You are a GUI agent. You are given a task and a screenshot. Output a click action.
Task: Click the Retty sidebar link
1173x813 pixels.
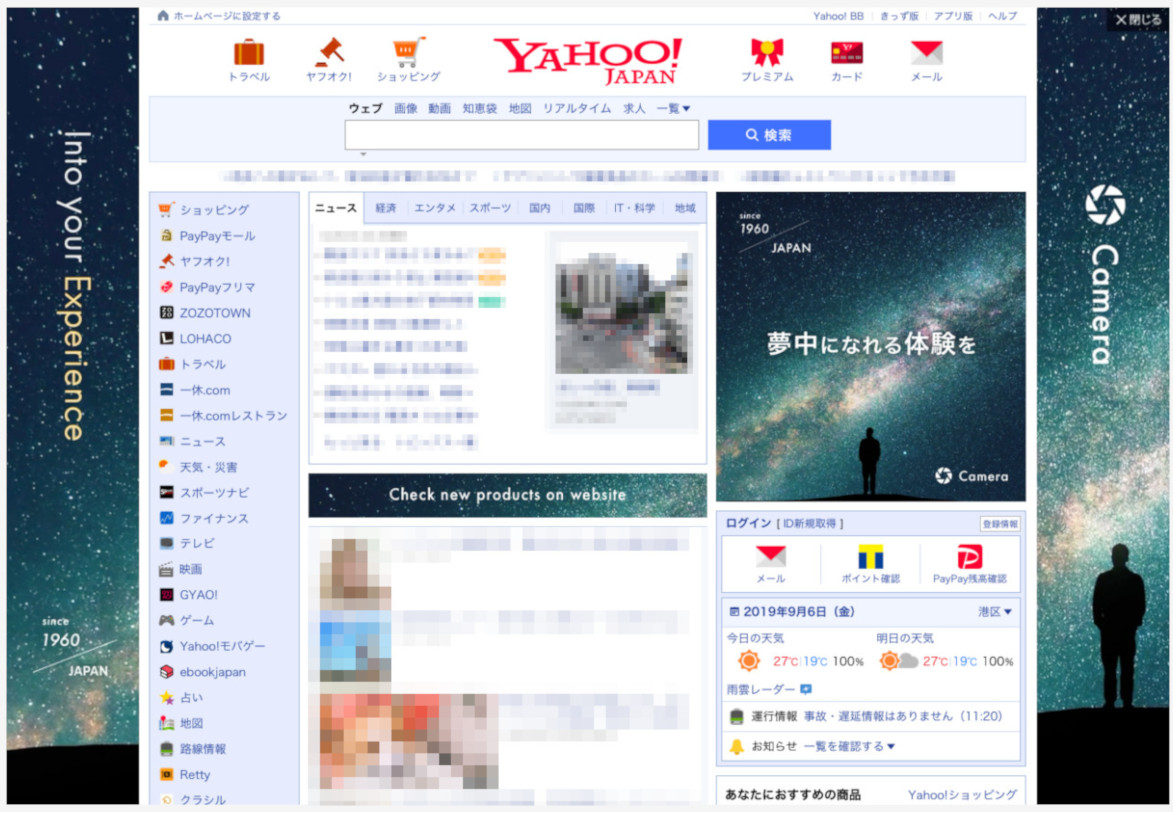[x=195, y=775]
